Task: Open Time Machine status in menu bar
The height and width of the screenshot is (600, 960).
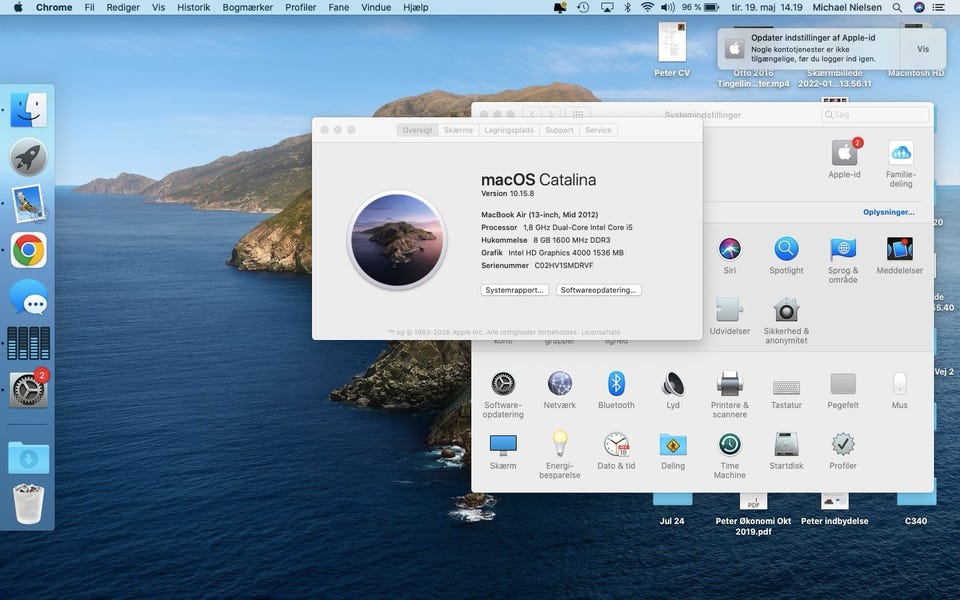Action: click(x=583, y=7)
